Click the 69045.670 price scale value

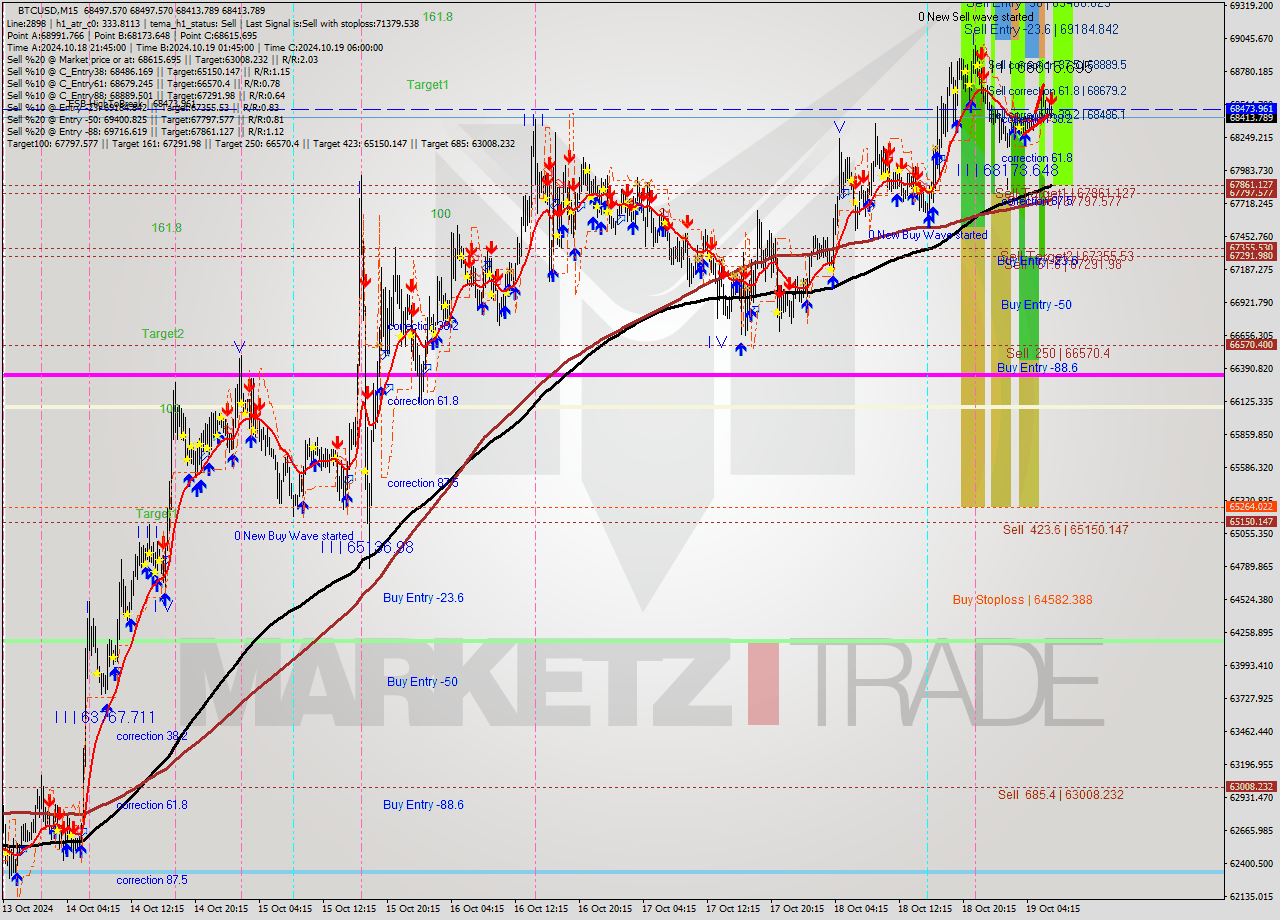point(1252,39)
